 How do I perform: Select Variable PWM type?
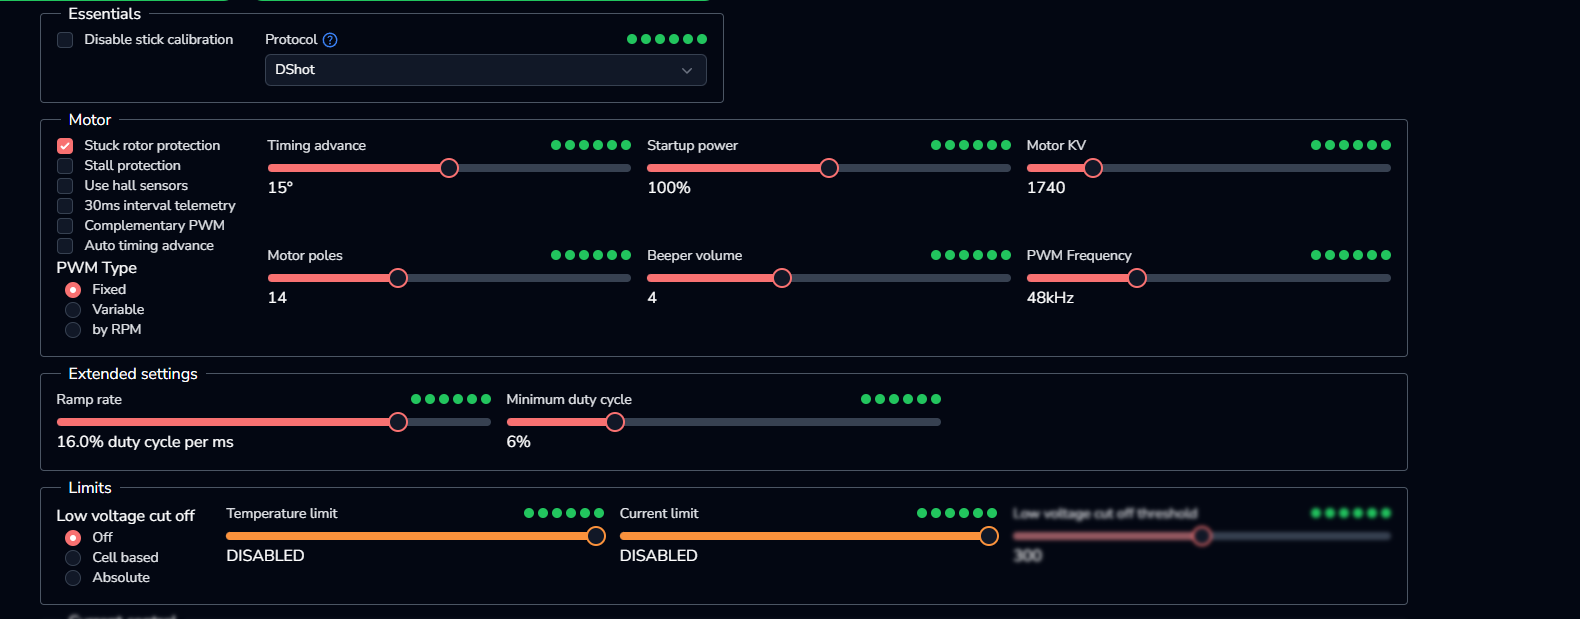[x=73, y=310]
